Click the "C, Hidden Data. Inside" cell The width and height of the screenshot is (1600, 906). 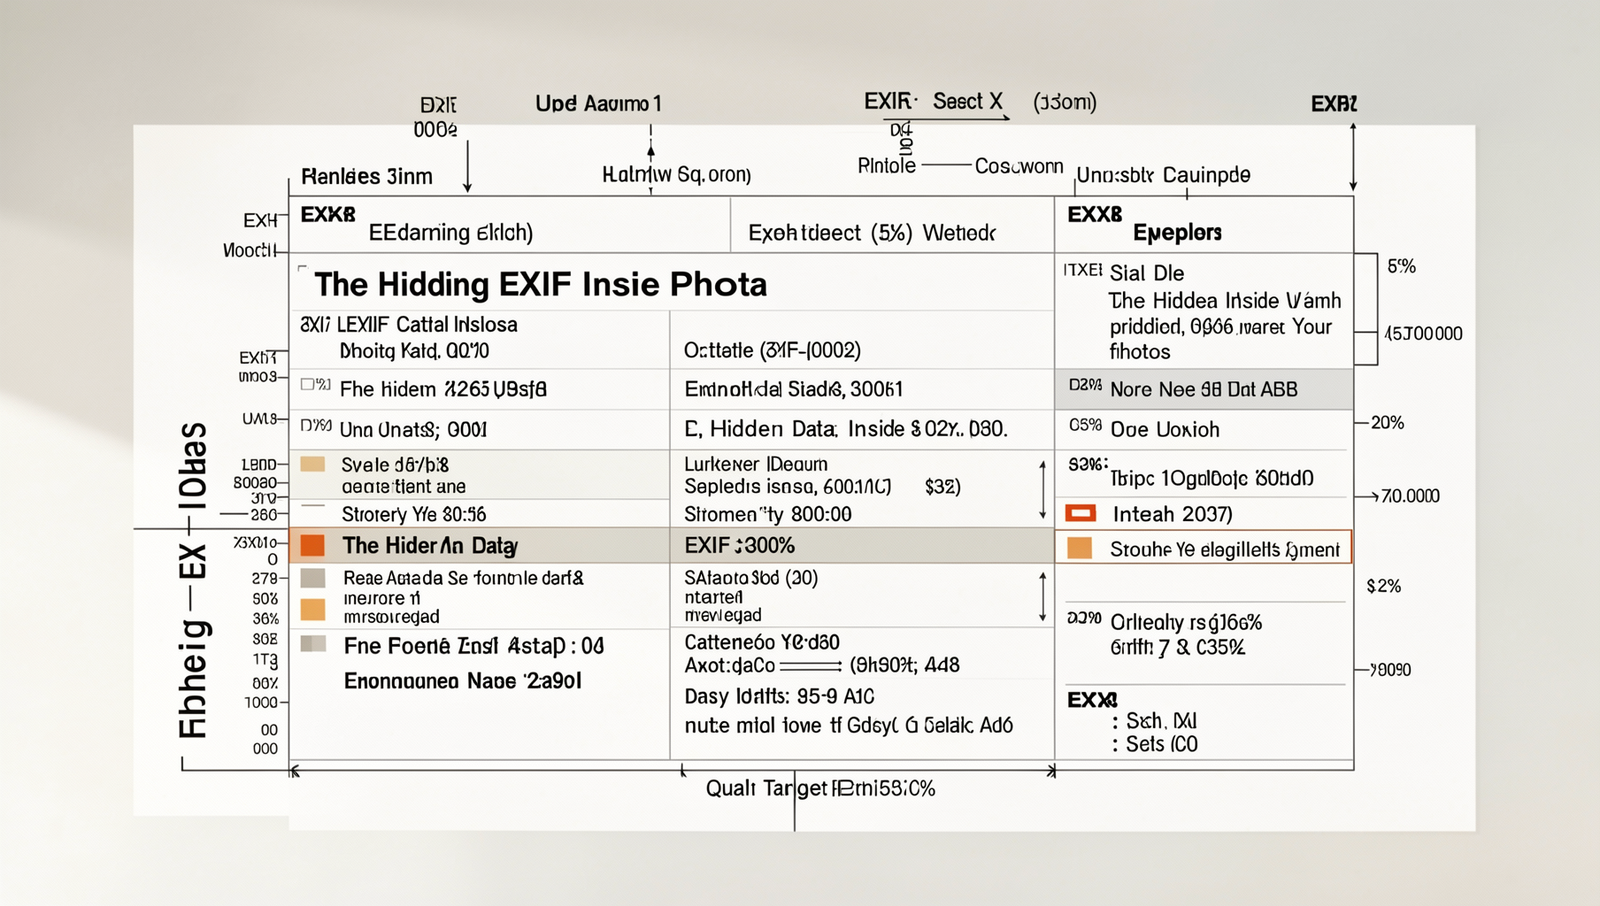(x=795, y=429)
